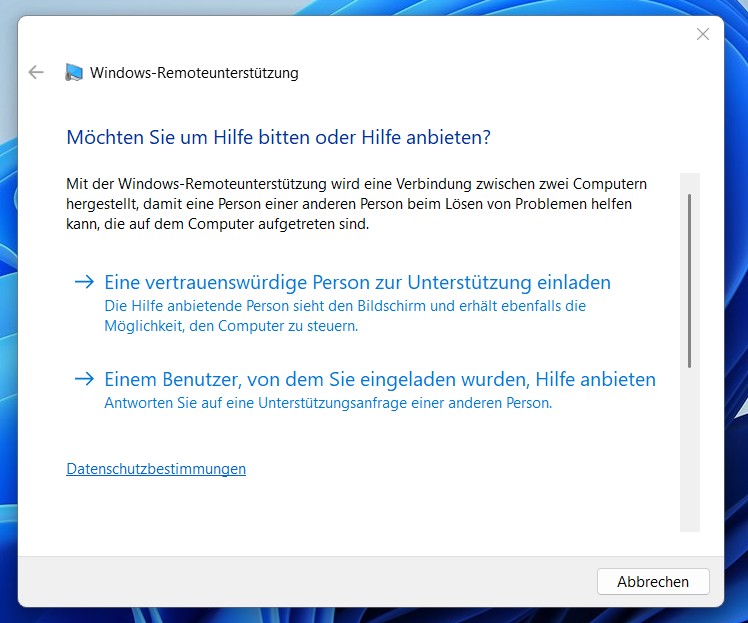Click the Windows-Remoteunterstützung app icon
The width and height of the screenshot is (748, 623).
[x=74, y=72]
